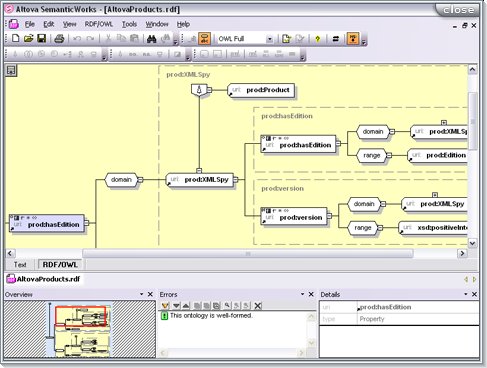Click the diagram horizontal scroll right arrow
Screen dimensions: 487x368
pos(462,253)
